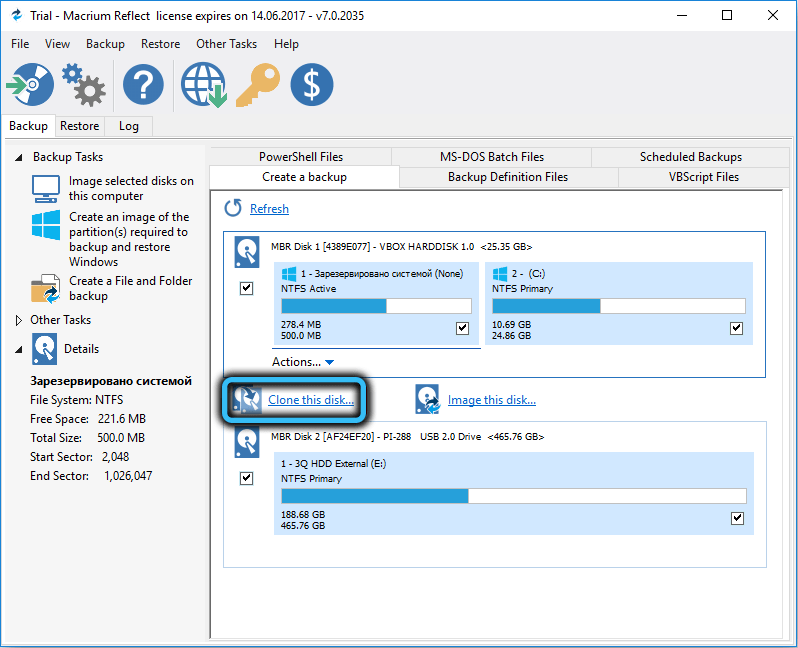The width and height of the screenshot is (798, 648).
Task: Collapse the Backup Tasks tree section
Action: (19, 157)
